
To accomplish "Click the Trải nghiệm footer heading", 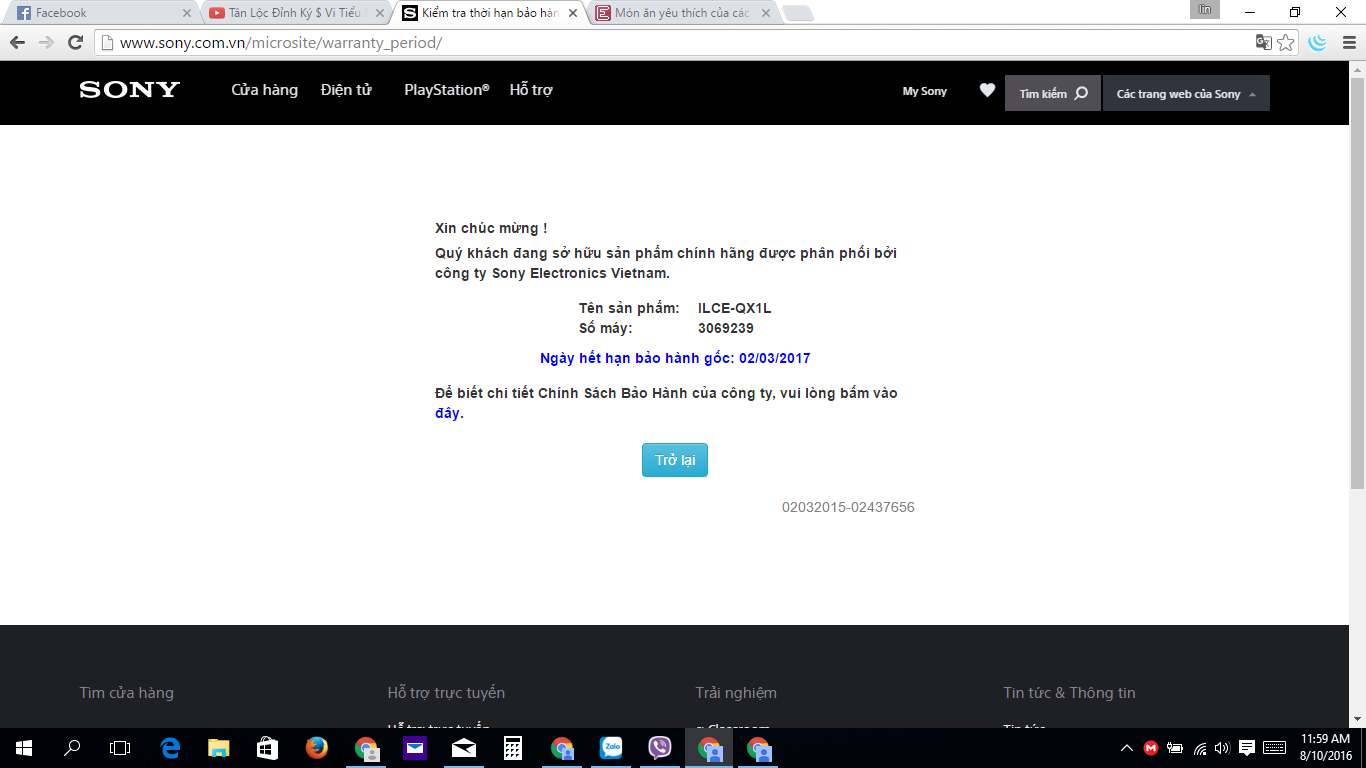I will pyautogui.click(x=736, y=693).
